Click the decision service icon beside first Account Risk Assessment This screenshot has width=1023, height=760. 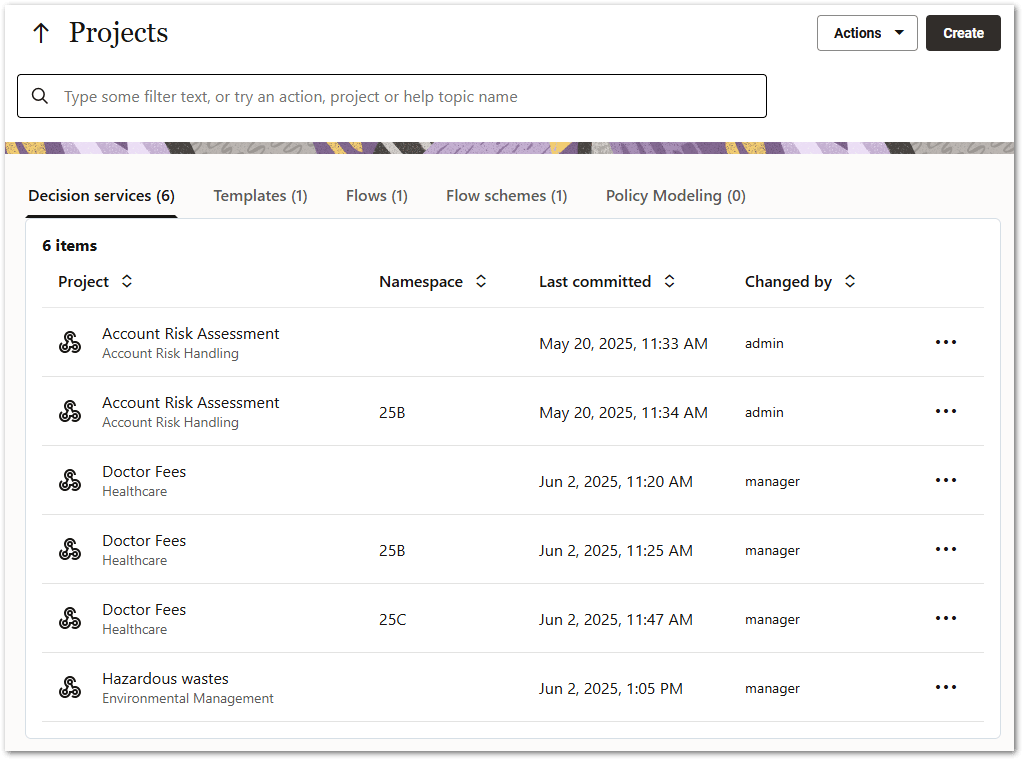pos(69,341)
